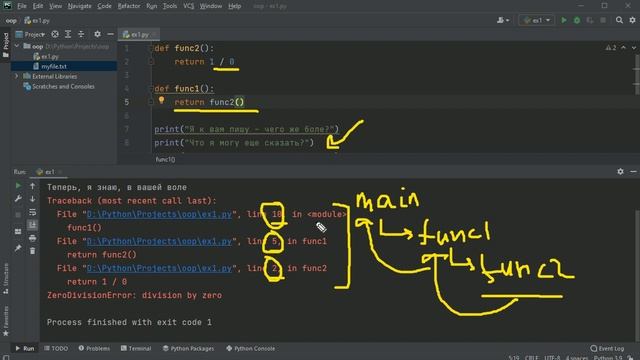Screen dimensions: 640x360
Task: Fold the func2 definition at line 1
Action: pos(151,48)
